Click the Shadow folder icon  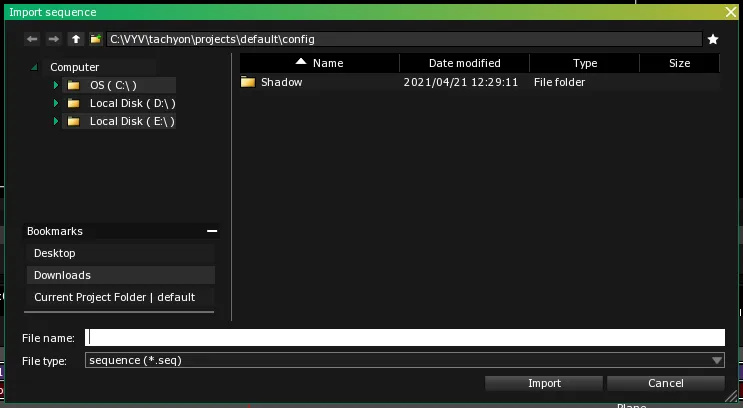tap(248, 82)
